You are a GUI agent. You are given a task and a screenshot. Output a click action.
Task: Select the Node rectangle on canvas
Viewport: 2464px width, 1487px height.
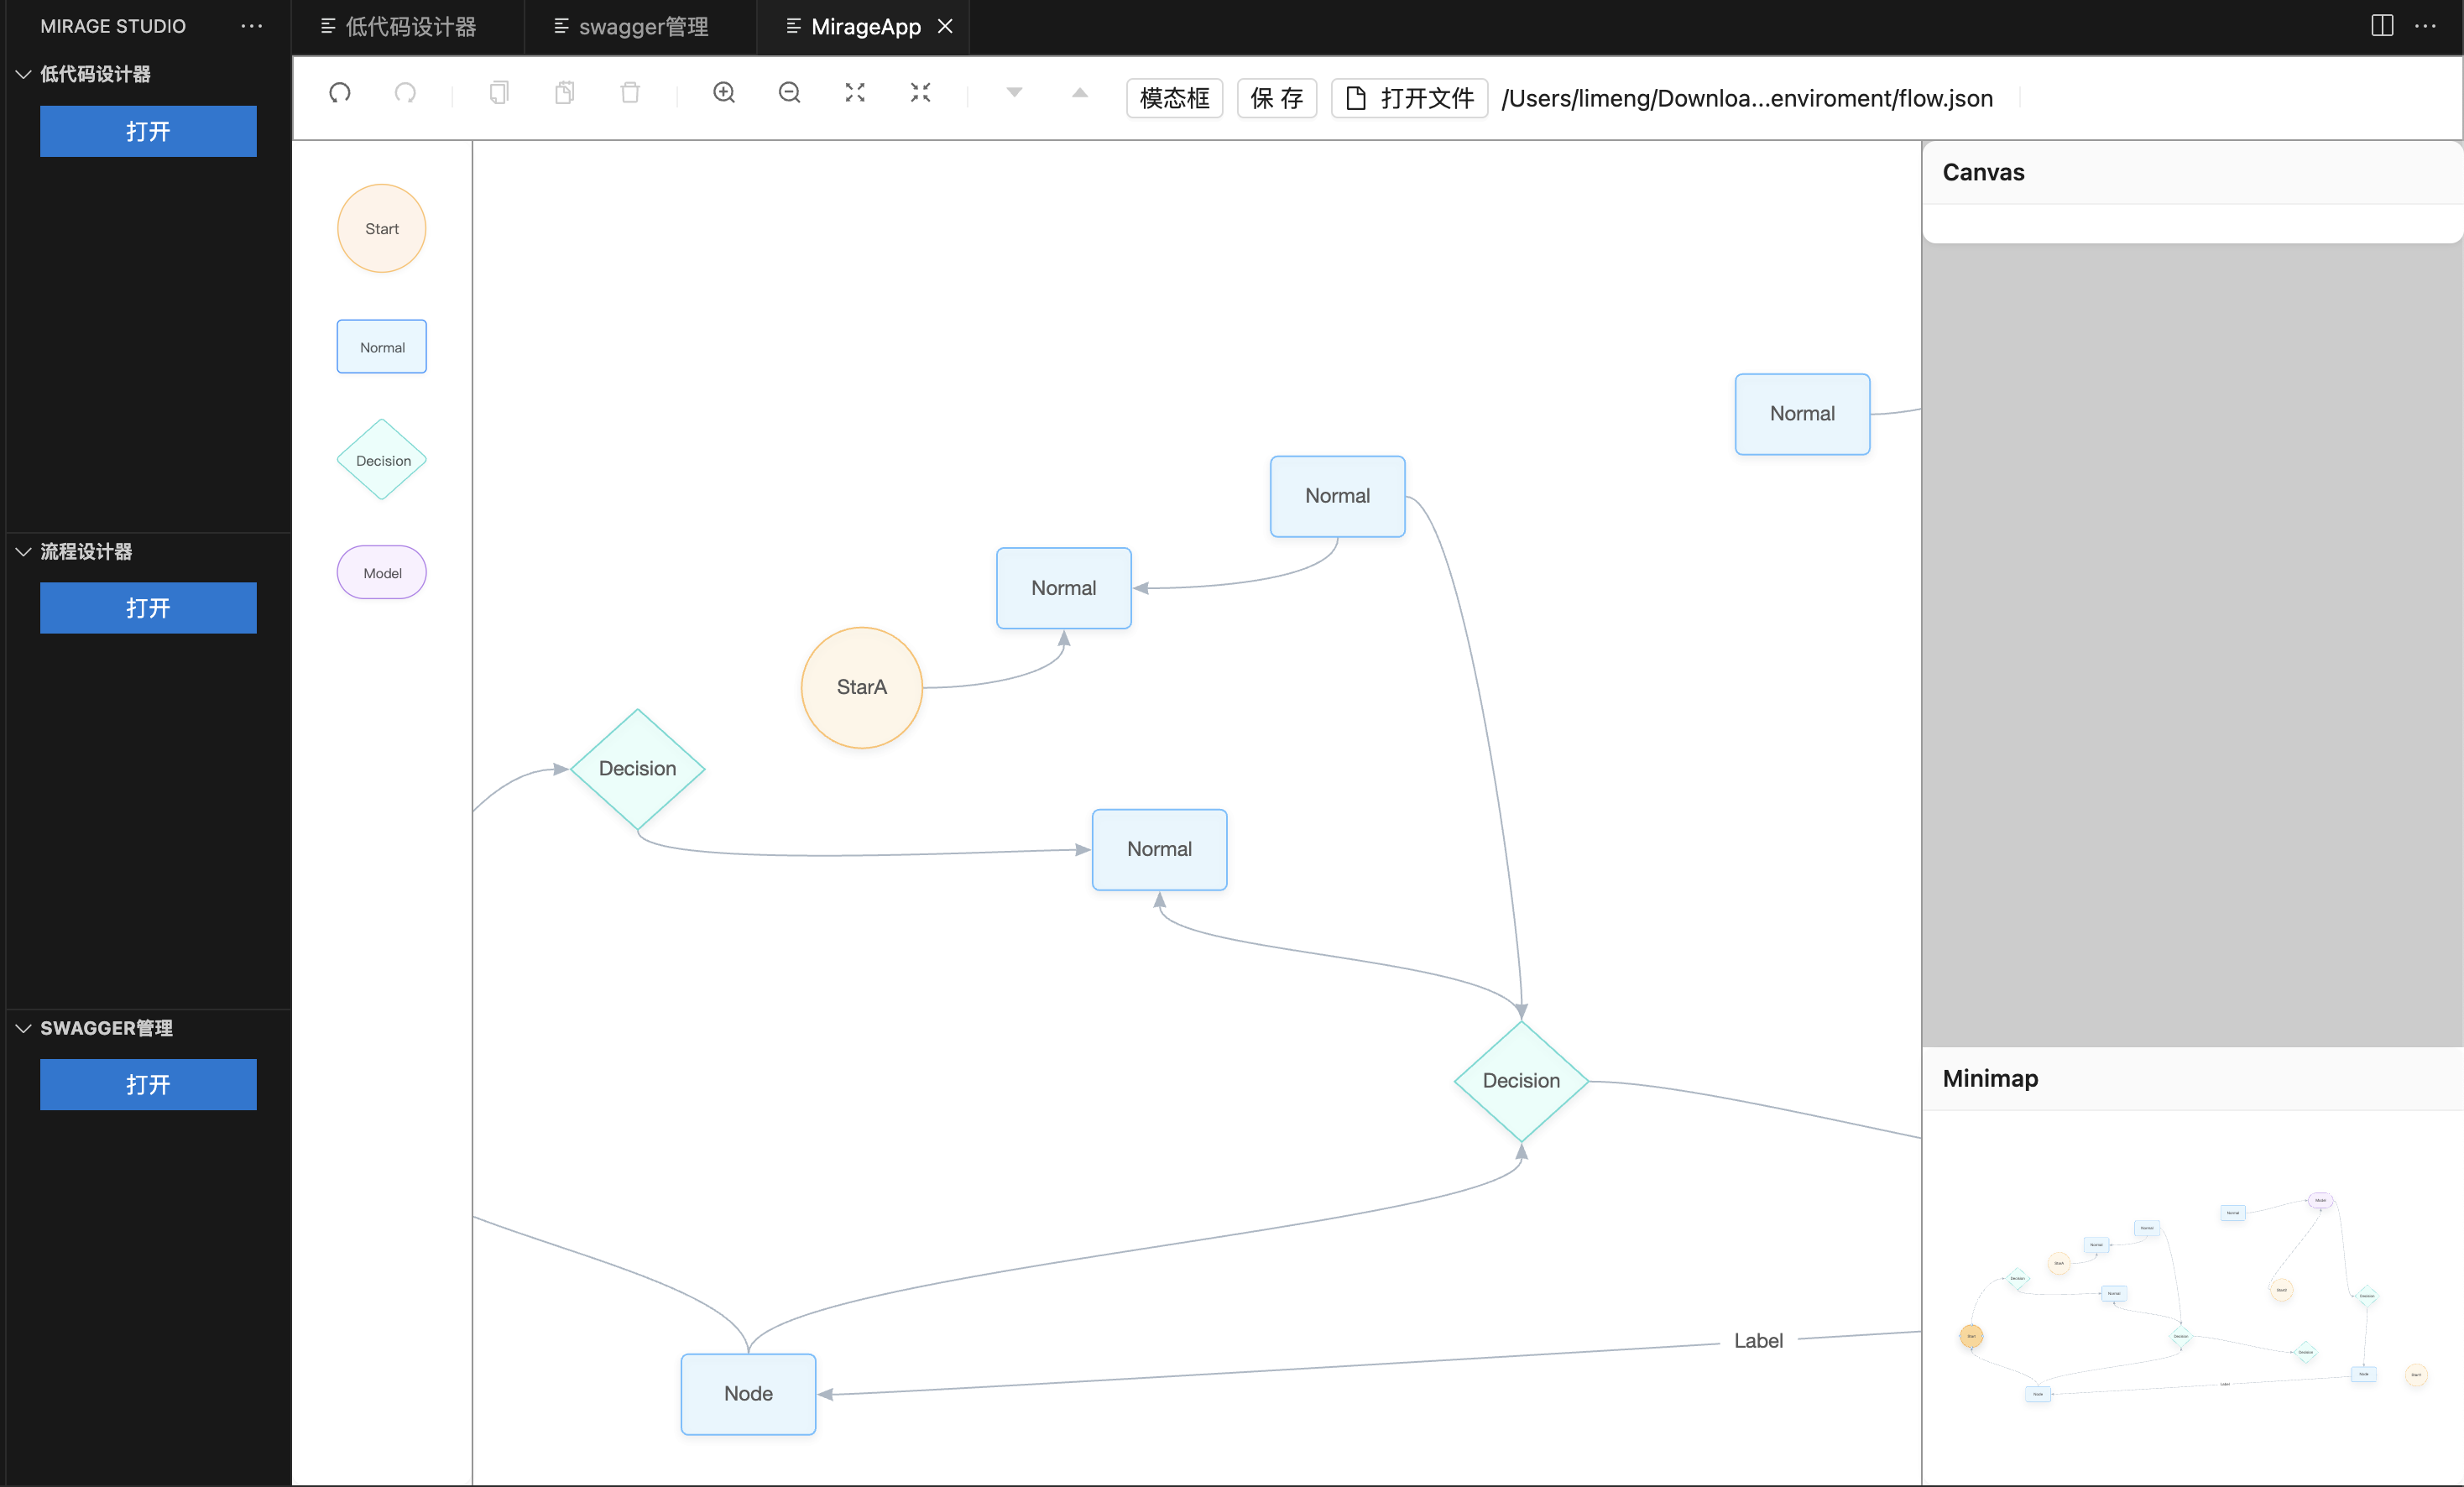(x=748, y=1394)
